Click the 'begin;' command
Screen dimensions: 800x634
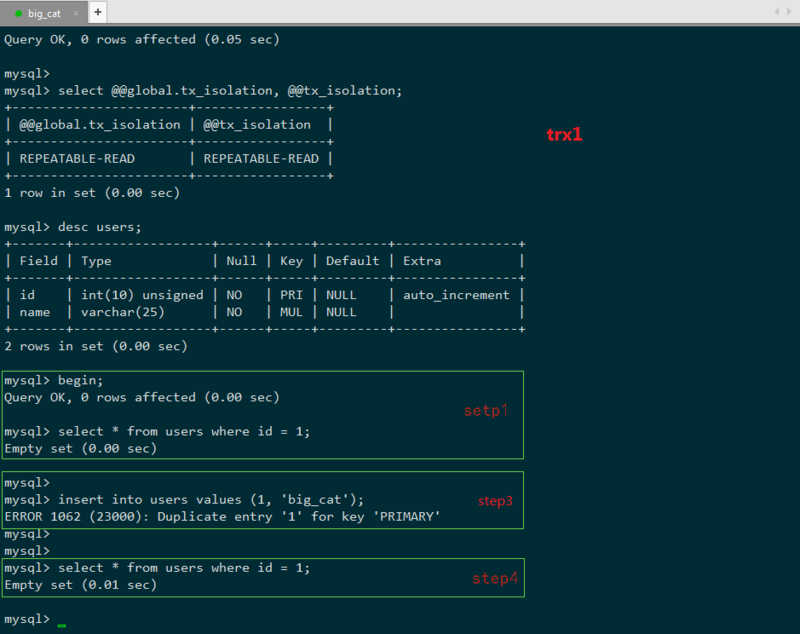81,381
